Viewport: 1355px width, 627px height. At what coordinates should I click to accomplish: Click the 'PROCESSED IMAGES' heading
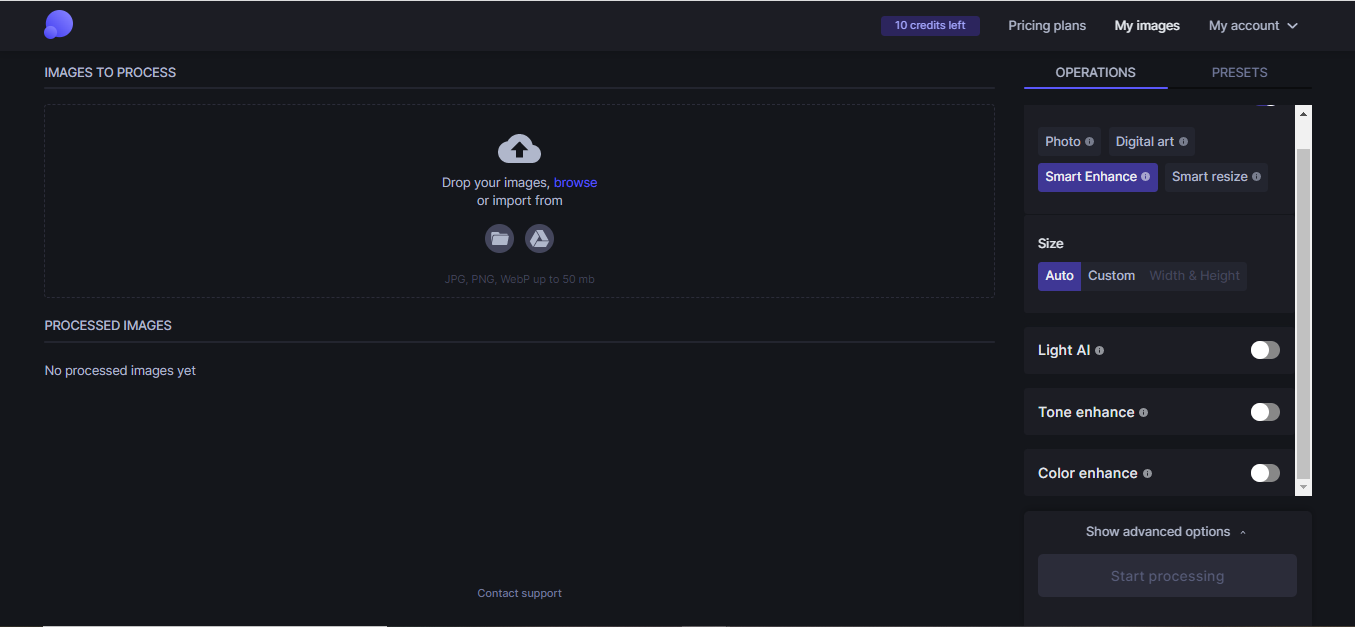coord(108,326)
